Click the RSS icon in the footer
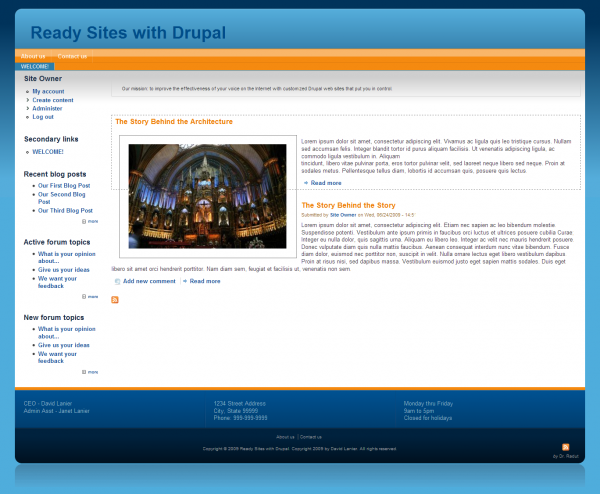 tap(566, 446)
